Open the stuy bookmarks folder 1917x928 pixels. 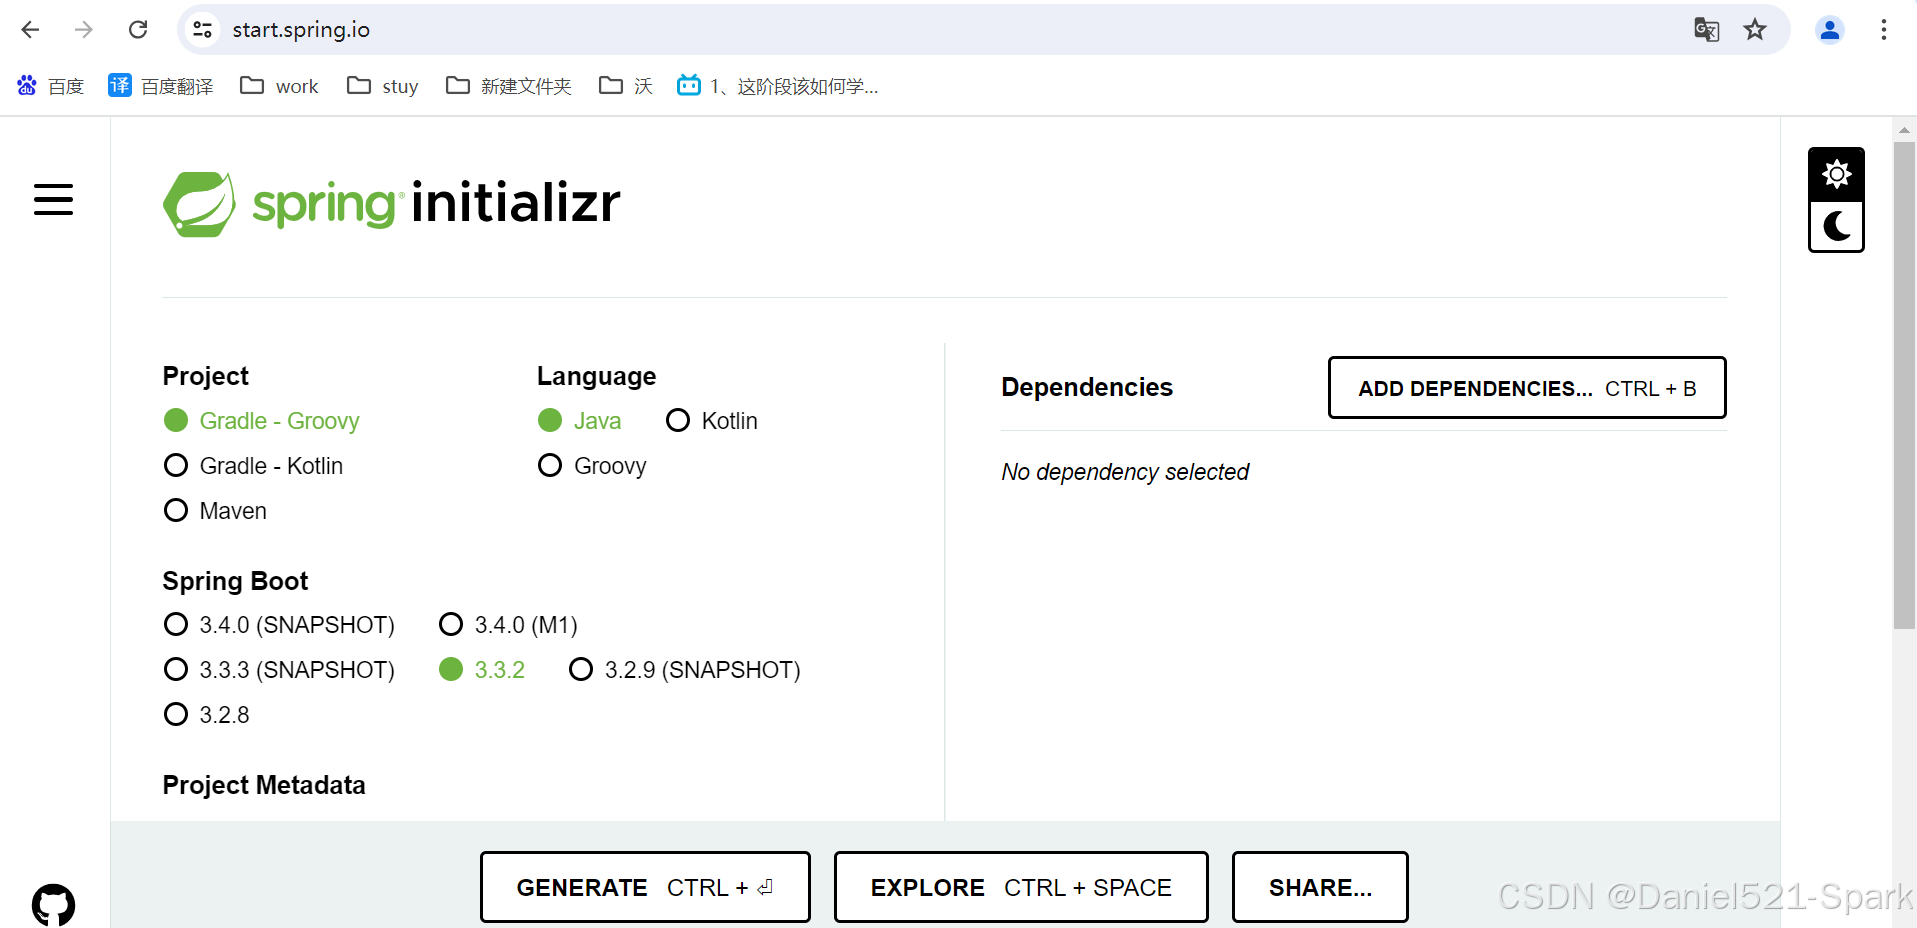point(381,86)
